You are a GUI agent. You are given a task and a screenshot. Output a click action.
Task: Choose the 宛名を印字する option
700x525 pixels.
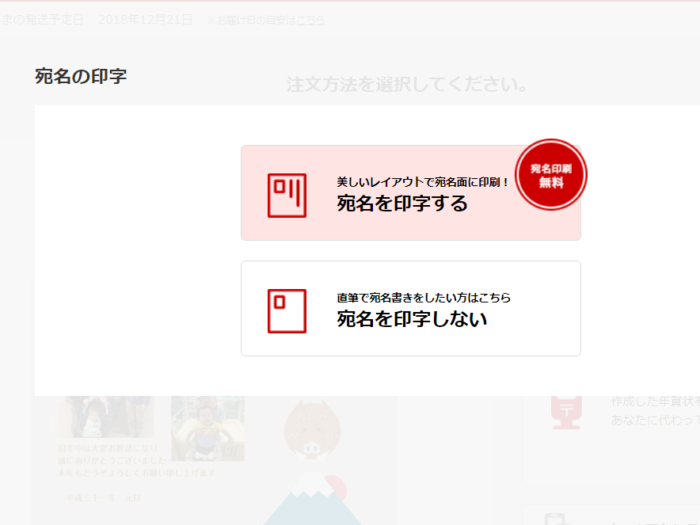[x=411, y=193]
